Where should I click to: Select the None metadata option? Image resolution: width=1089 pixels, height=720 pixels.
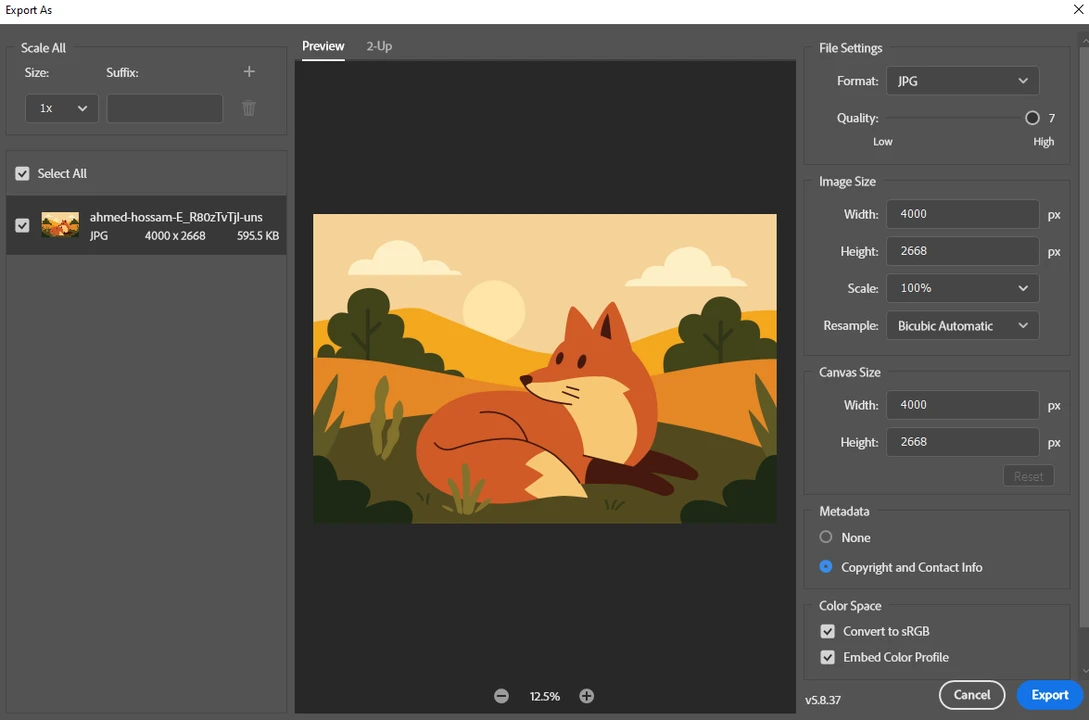(826, 537)
